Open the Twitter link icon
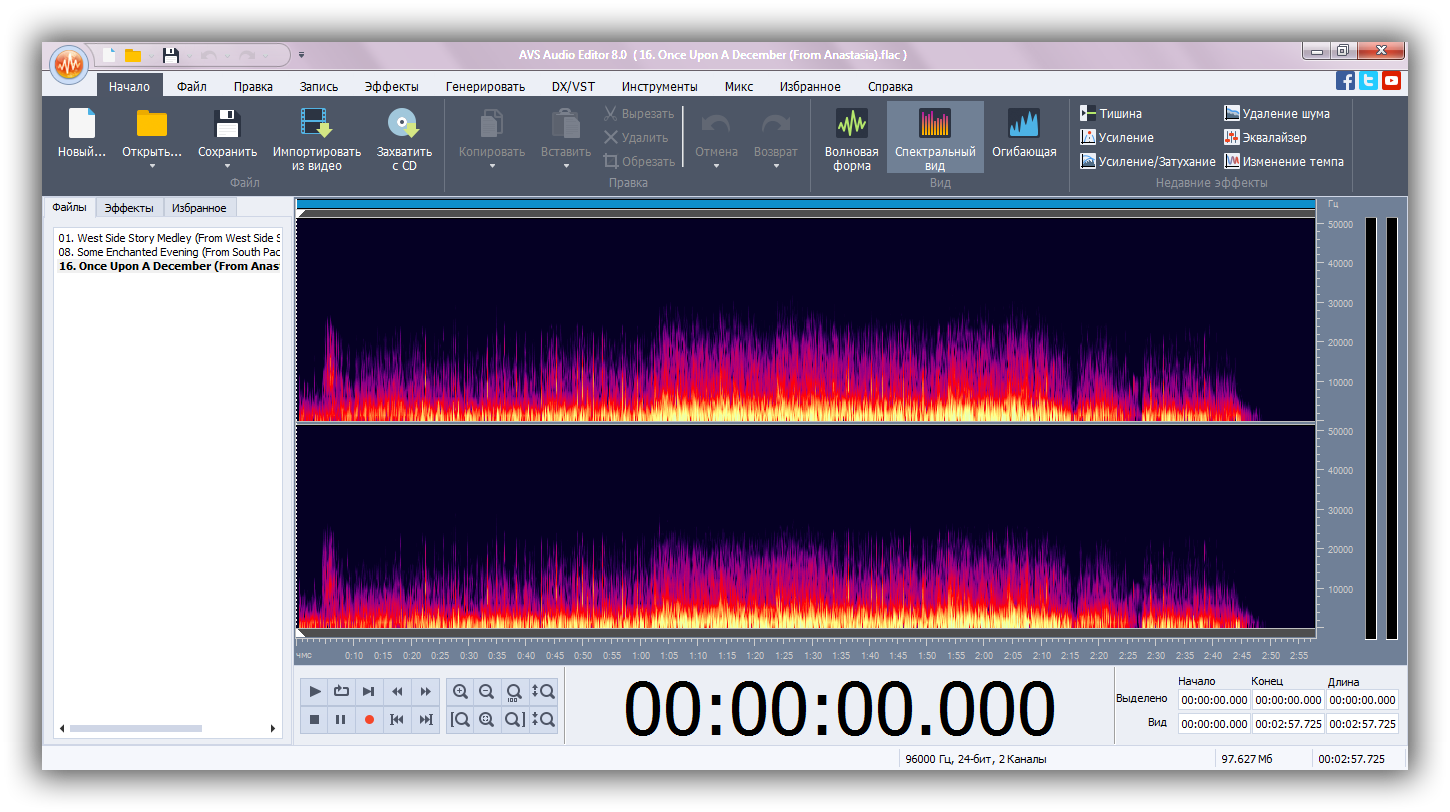Screen dimensions: 1450x812 click(x=1368, y=81)
